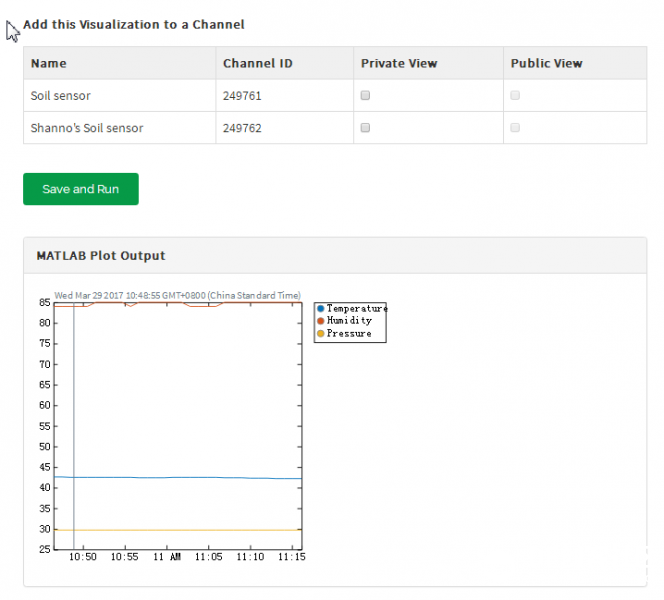Screen dimensions: 664x600
Task: Click the Temperature legend blue dot
Action: click(321, 308)
